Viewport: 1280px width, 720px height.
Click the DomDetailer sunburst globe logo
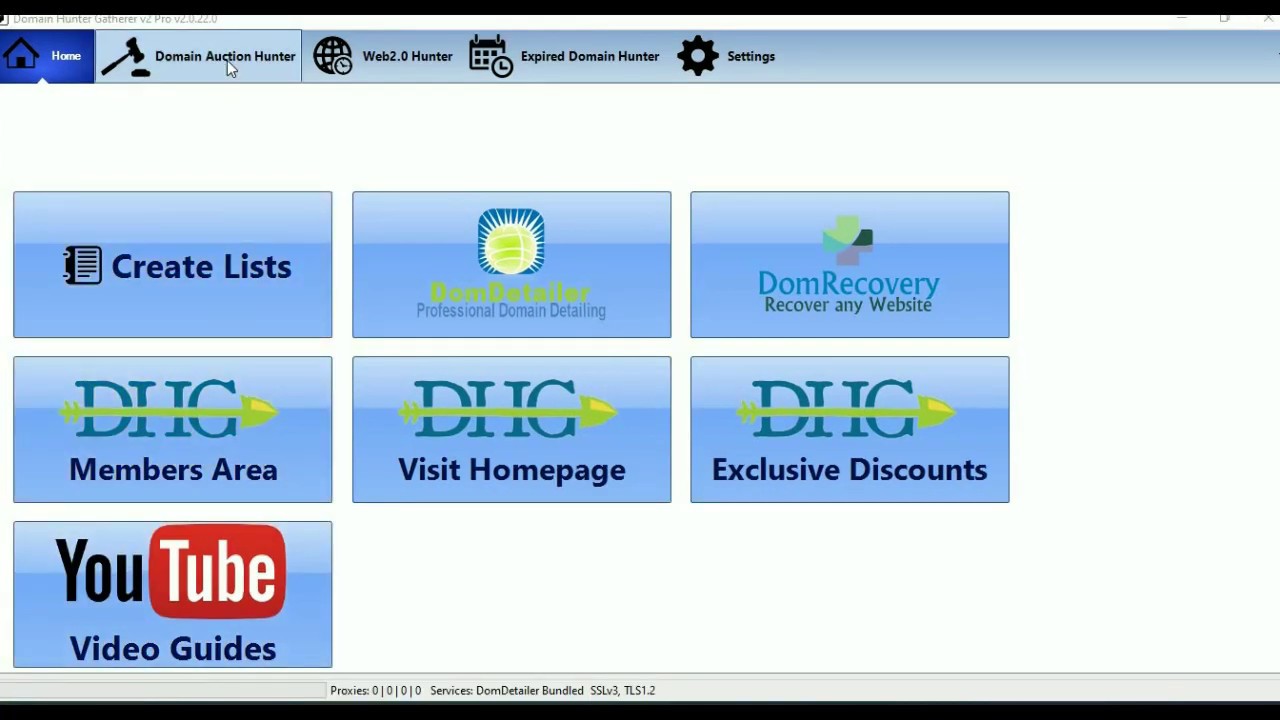[511, 242]
